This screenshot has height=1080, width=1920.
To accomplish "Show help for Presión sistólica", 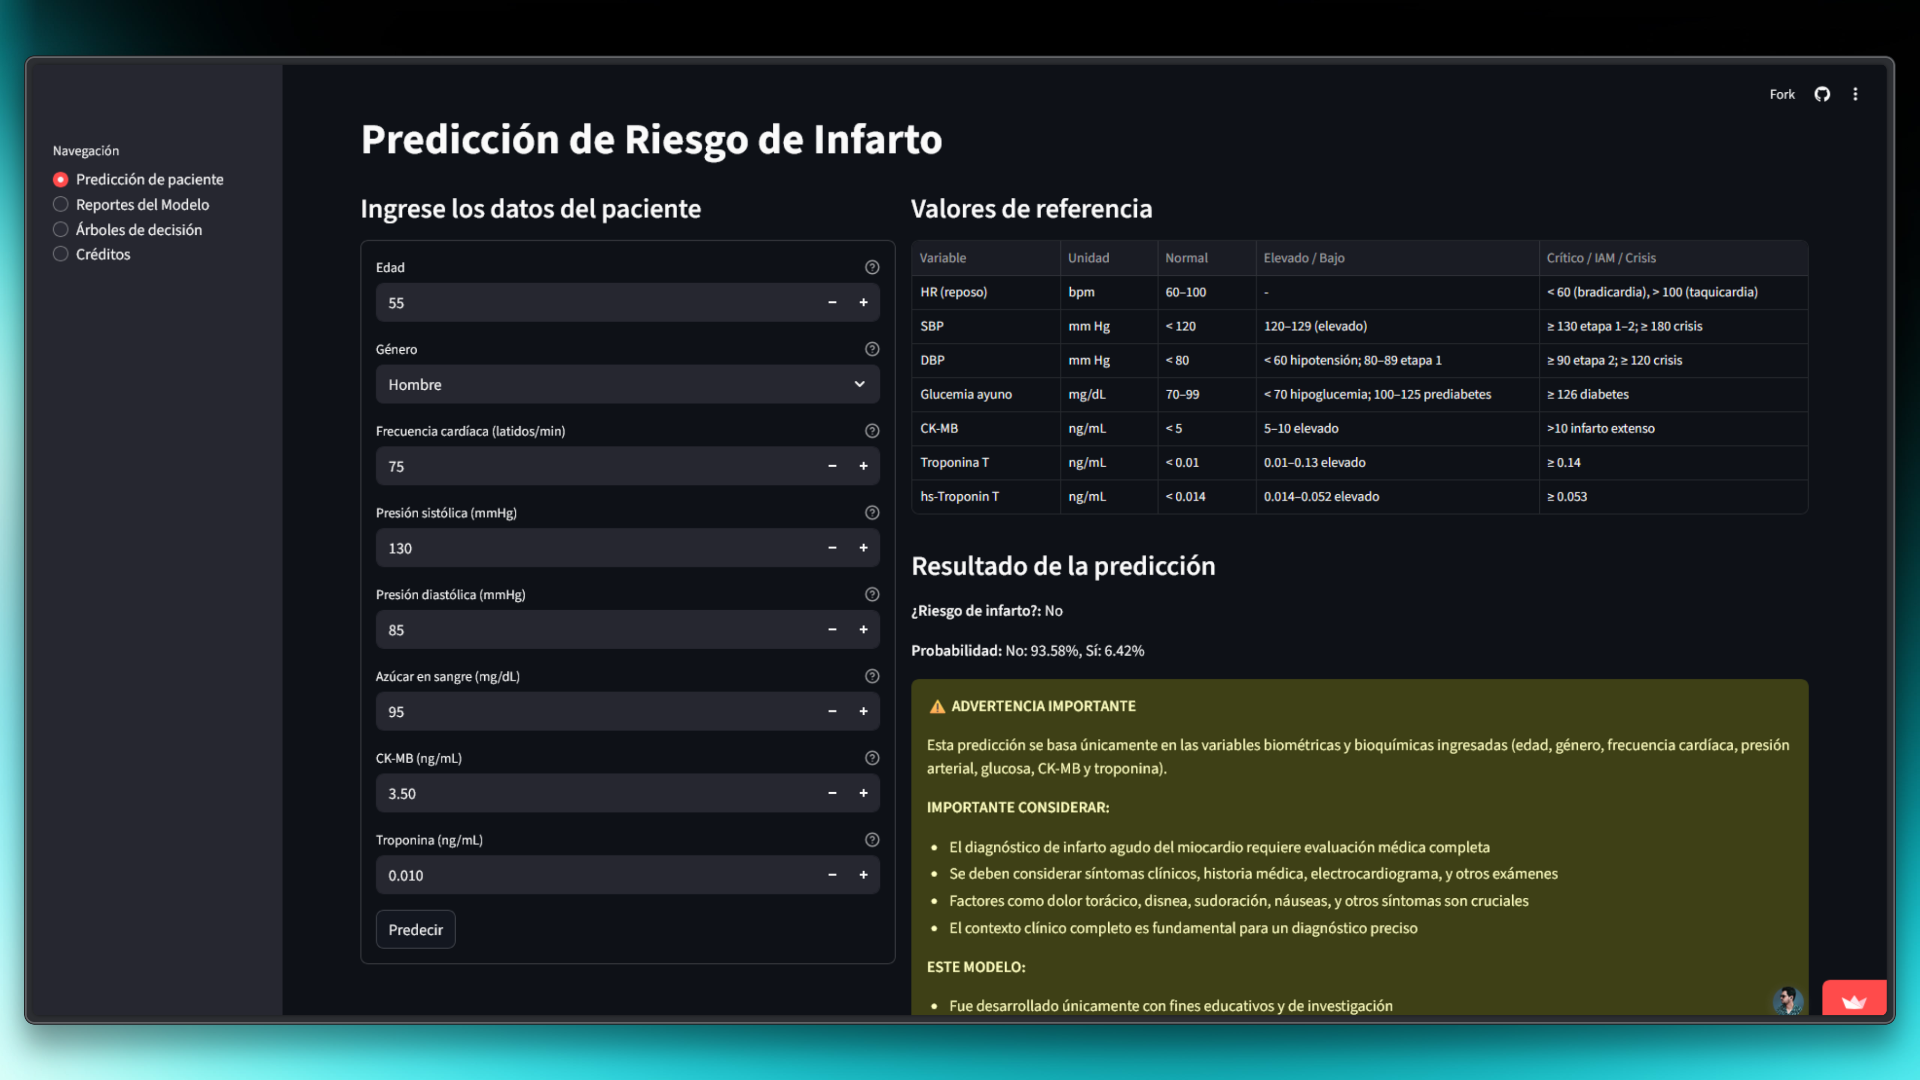I will [872, 513].
